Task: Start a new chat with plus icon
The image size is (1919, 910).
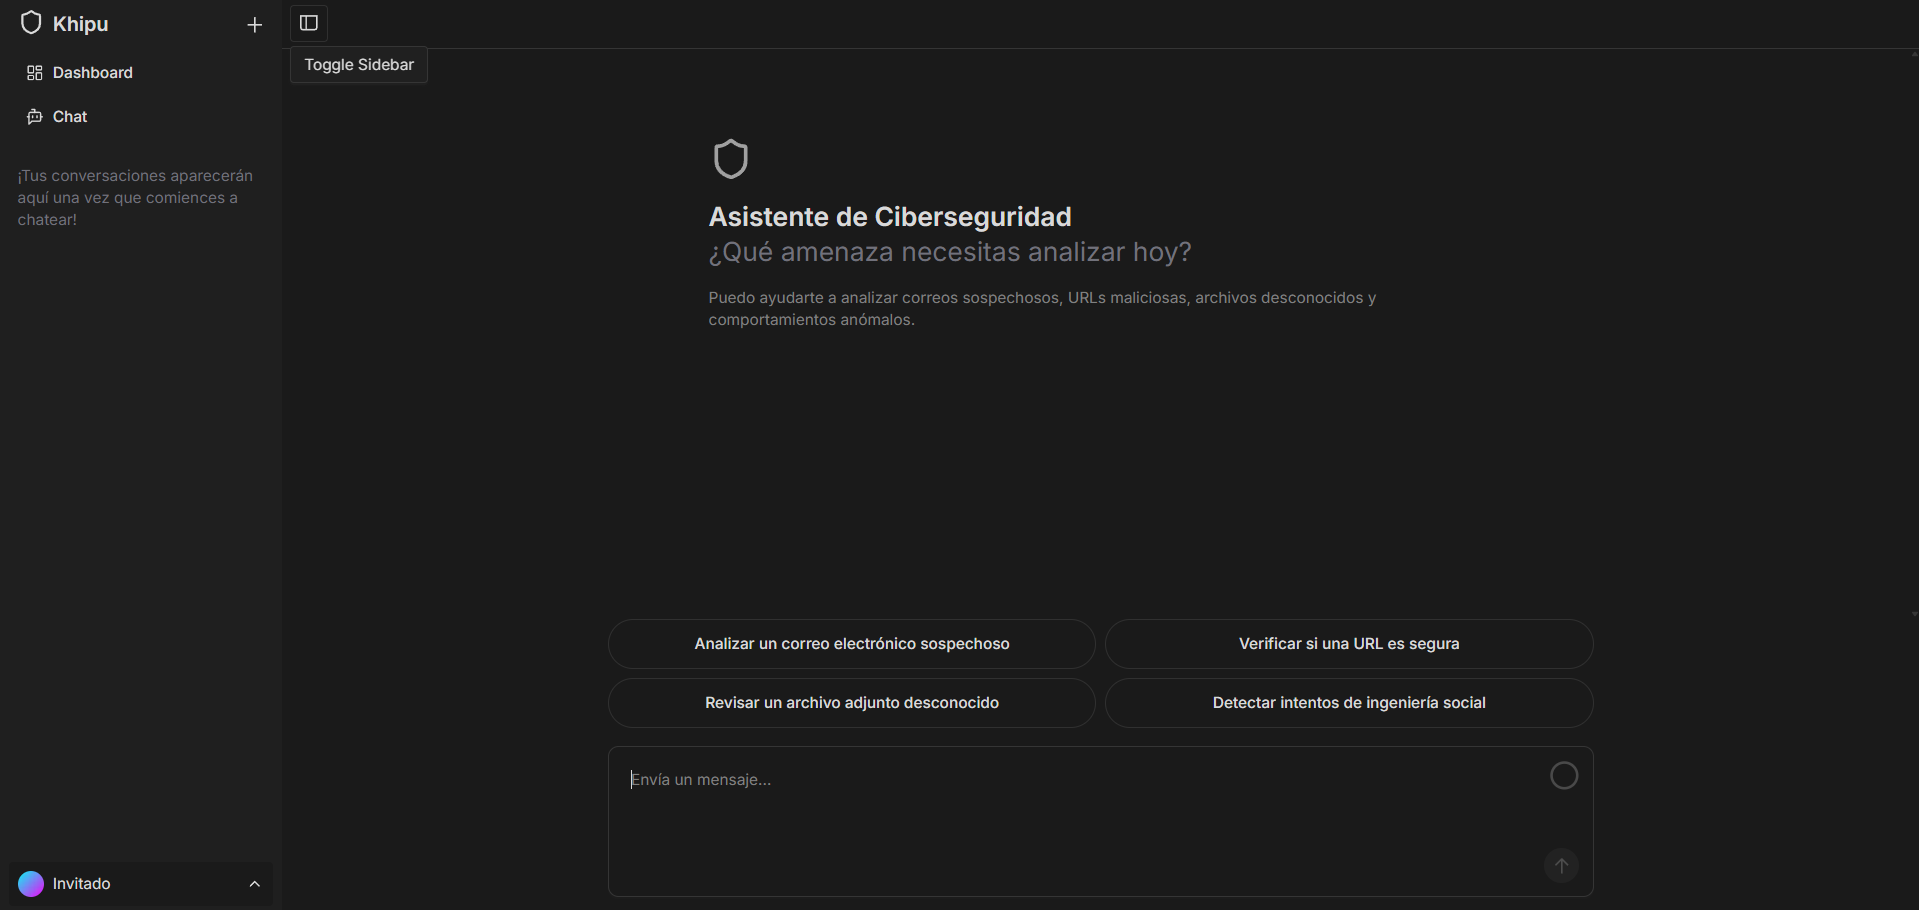Action: [x=255, y=25]
